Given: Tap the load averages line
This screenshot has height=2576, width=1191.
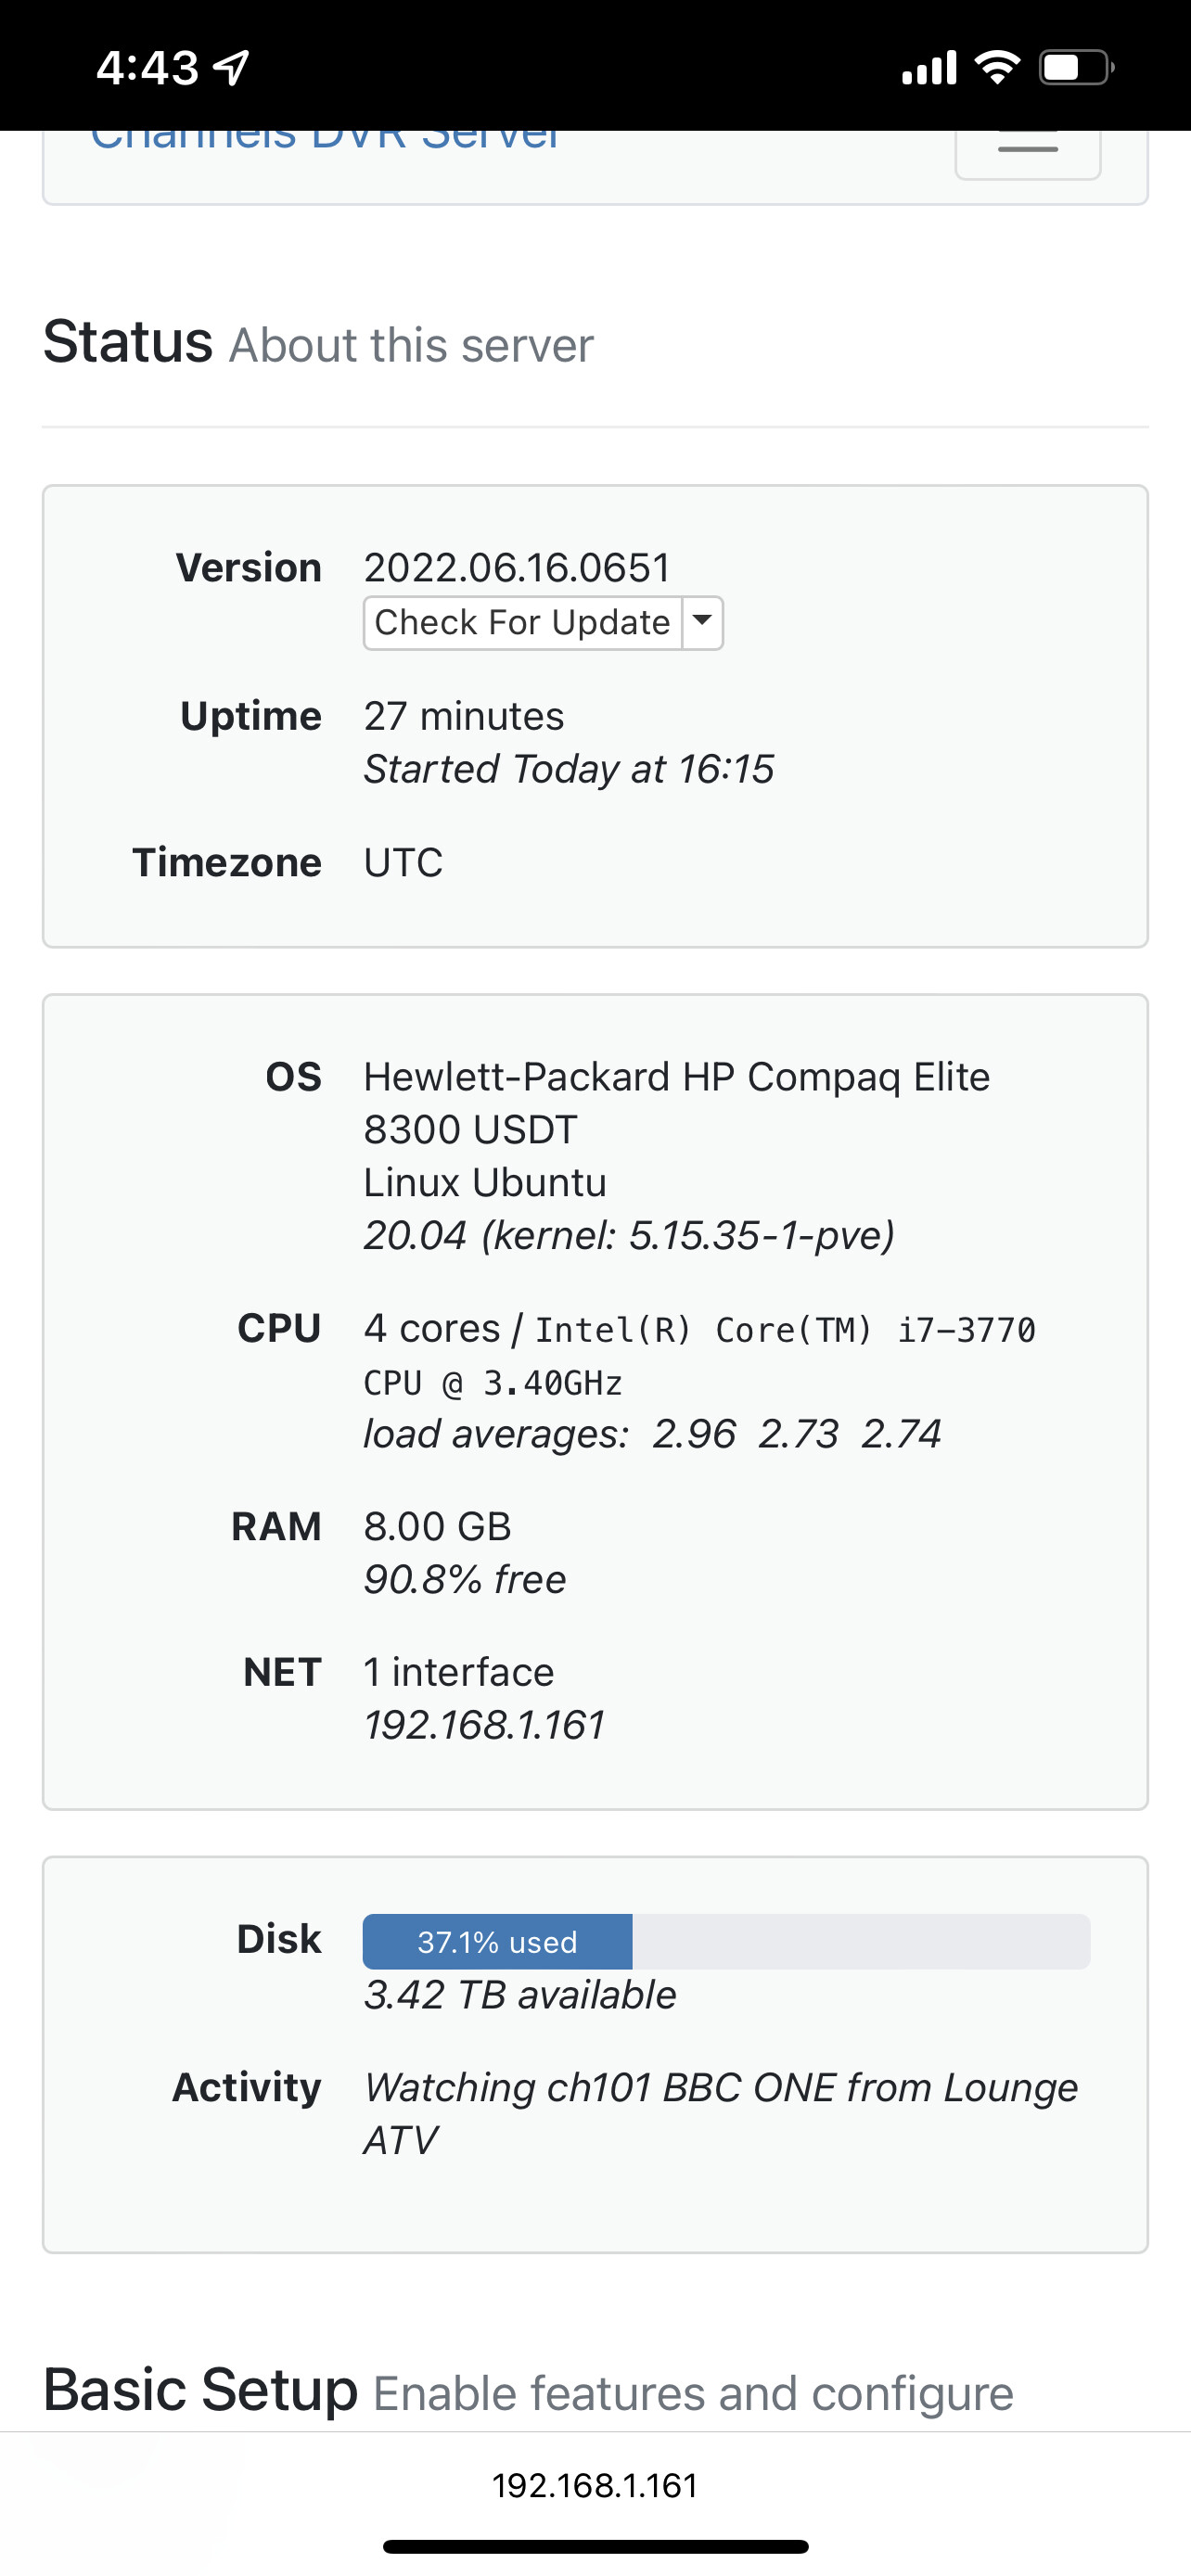Looking at the screenshot, I should (x=652, y=1434).
